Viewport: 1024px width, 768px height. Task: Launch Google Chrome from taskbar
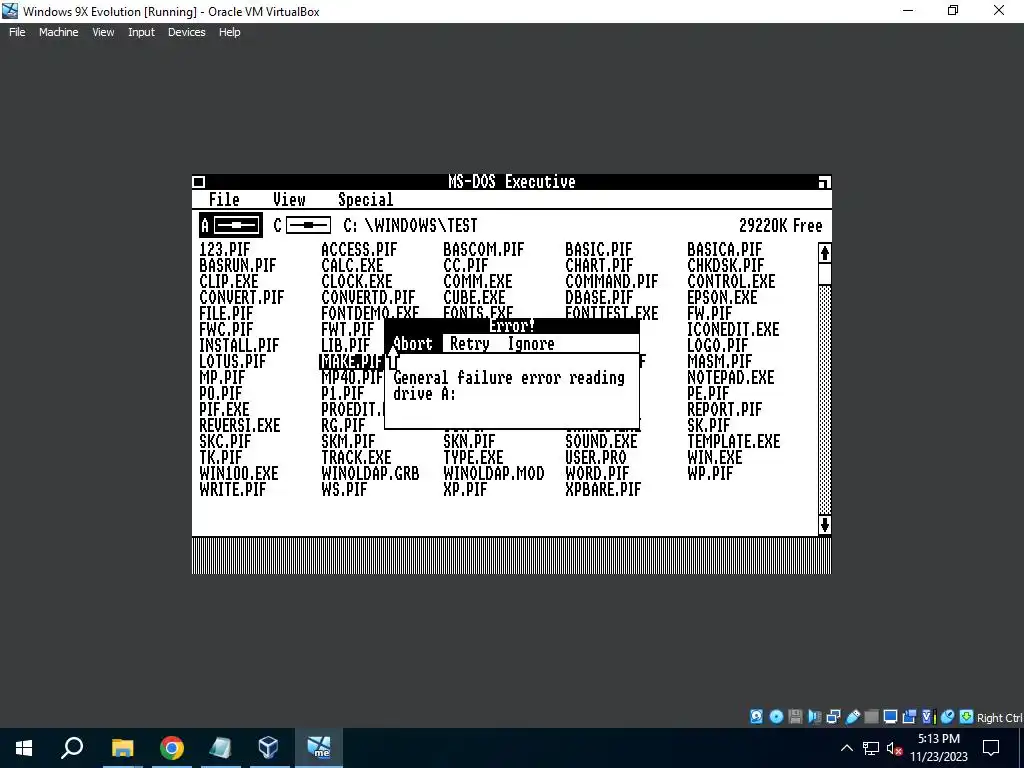tap(172, 748)
